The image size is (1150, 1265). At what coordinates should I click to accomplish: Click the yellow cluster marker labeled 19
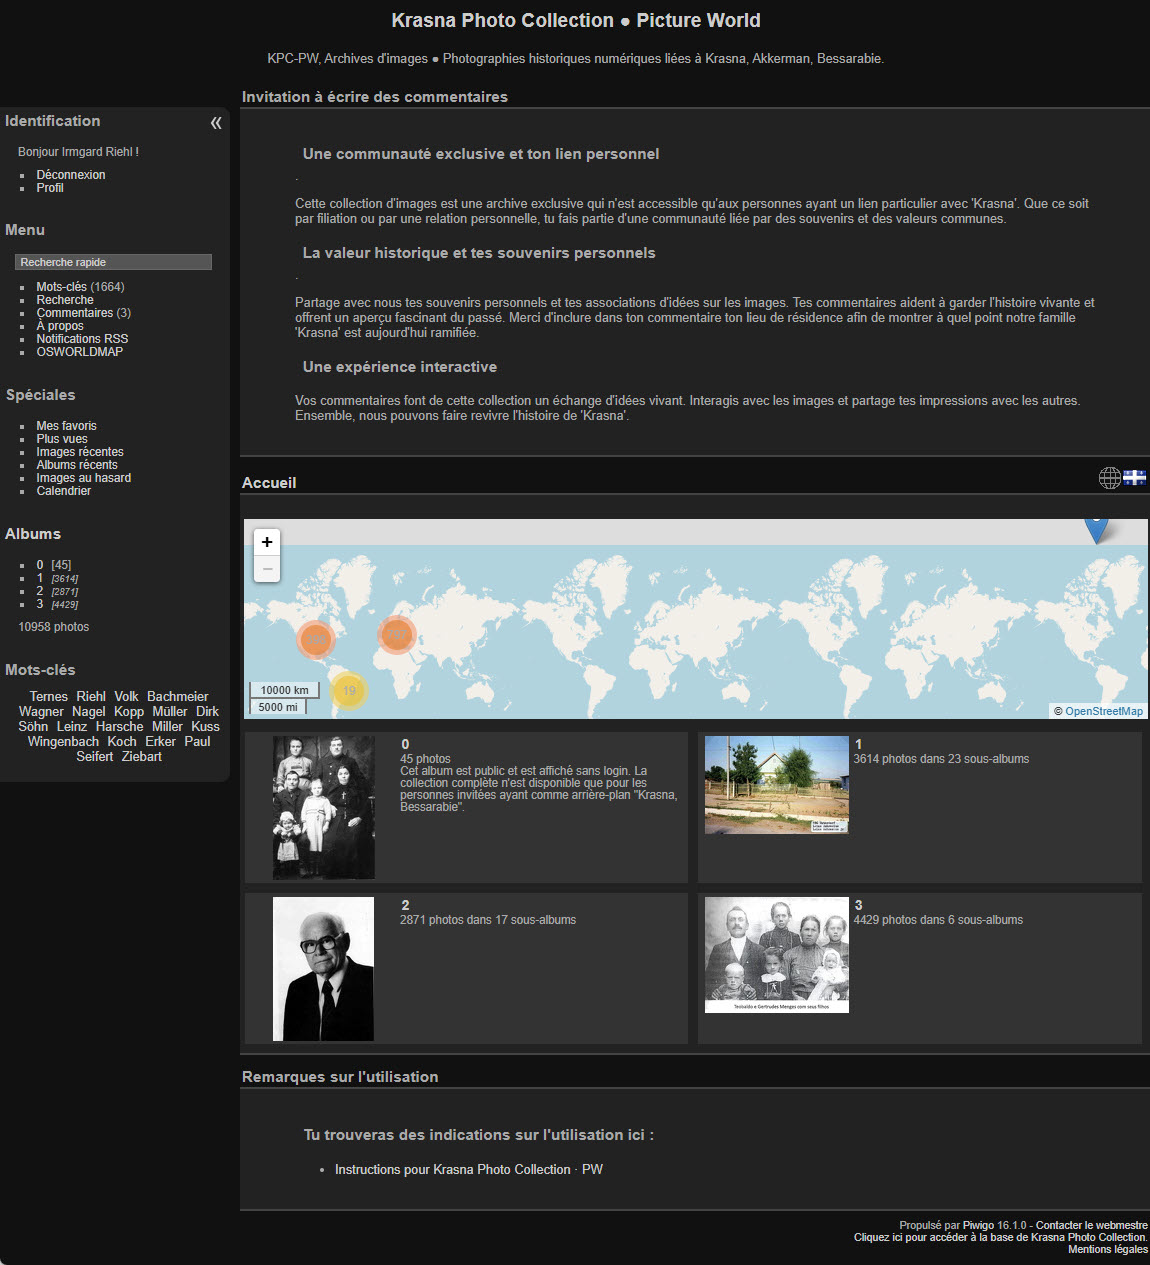pyautogui.click(x=349, y=690)
